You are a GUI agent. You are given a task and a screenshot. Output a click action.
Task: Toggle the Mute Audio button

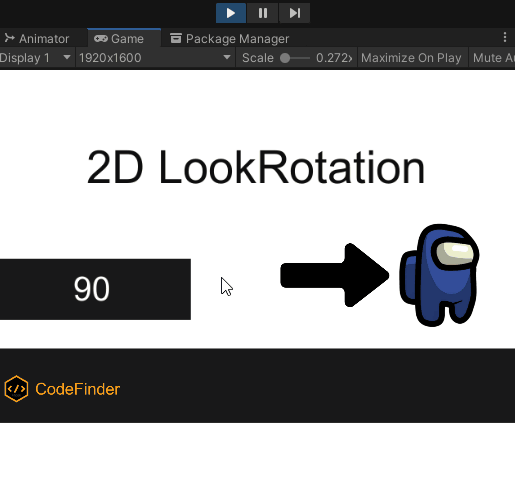(492, 58)
